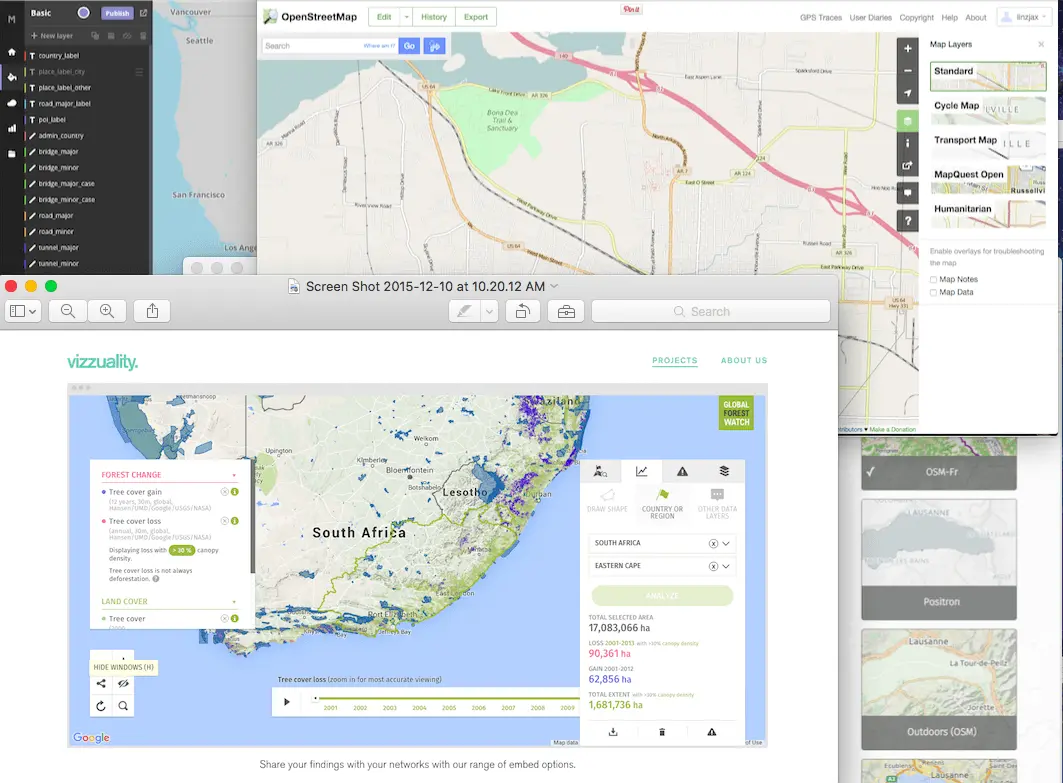
Task: Click the search magnifier on the forest map
Action: point(123,706)
